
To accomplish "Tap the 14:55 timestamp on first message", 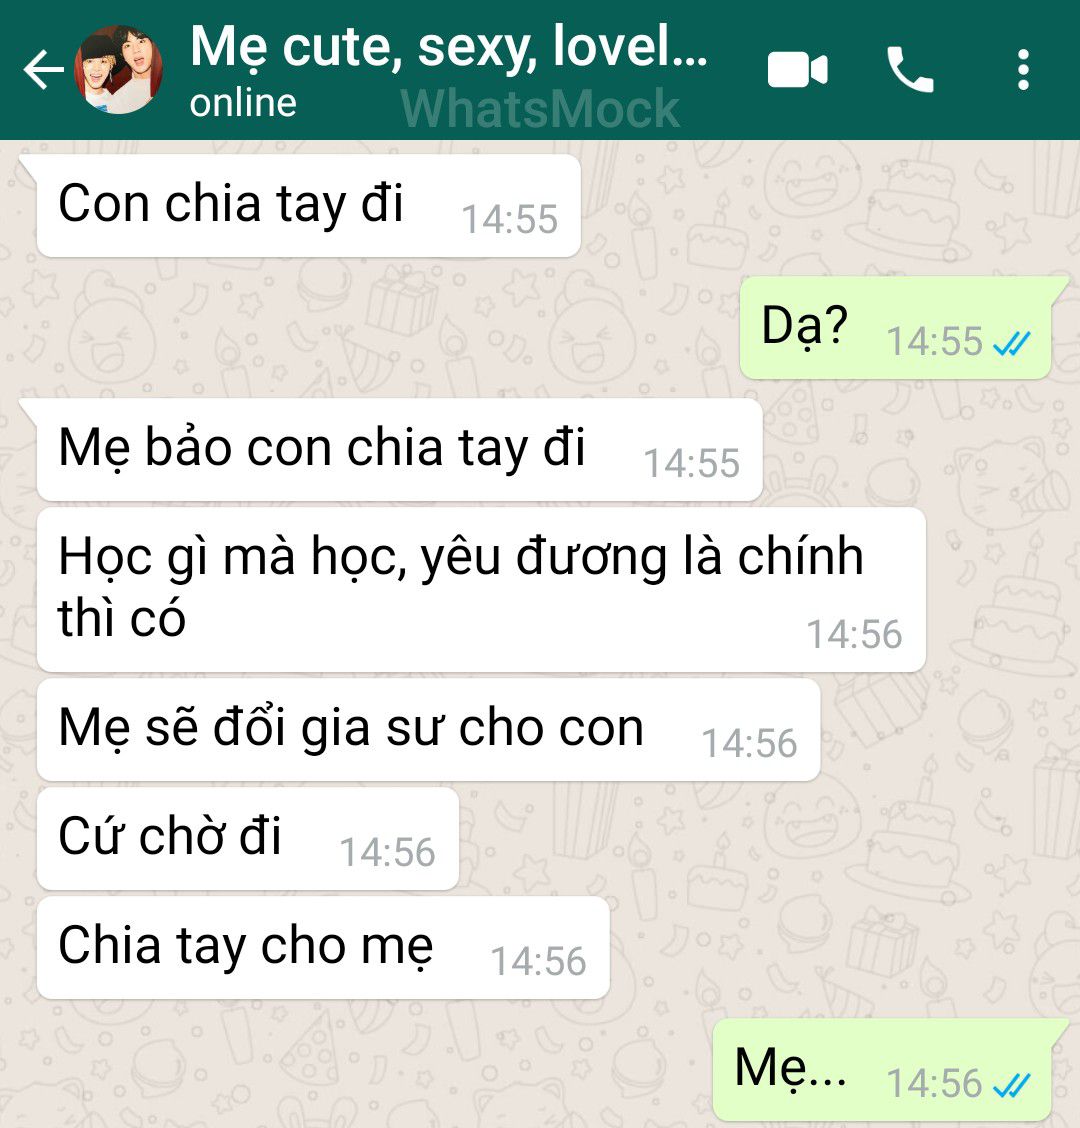I will click(x=509, y=219).
